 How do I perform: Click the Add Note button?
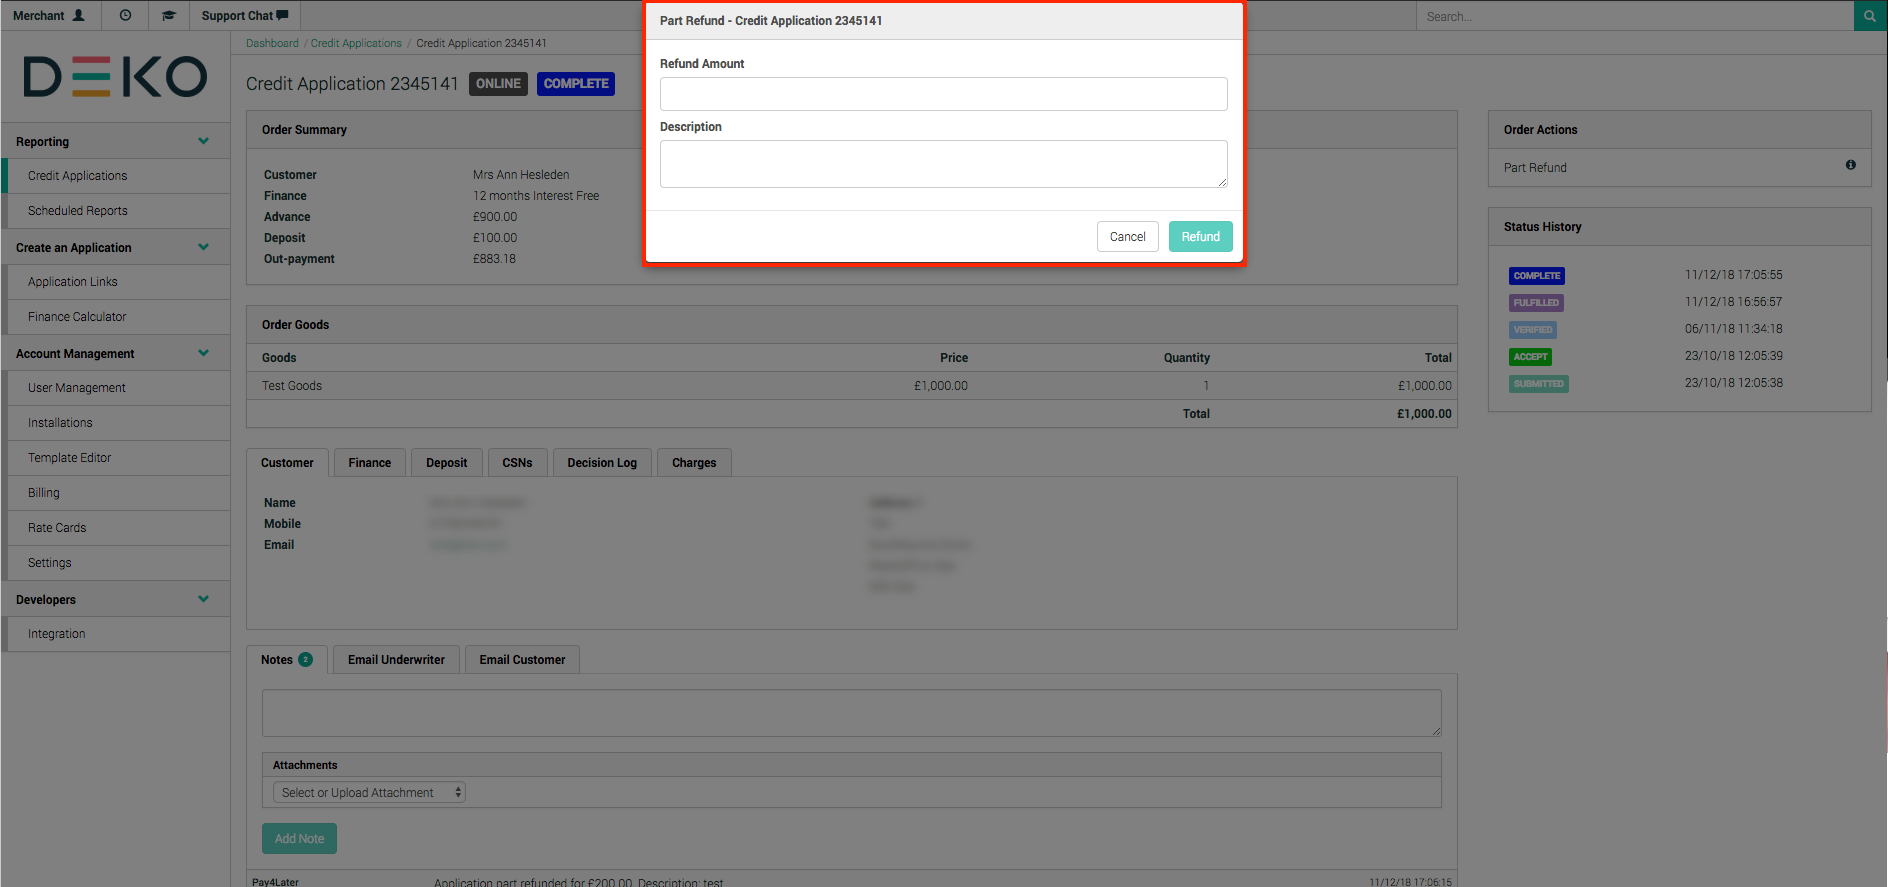coord(299,838)
